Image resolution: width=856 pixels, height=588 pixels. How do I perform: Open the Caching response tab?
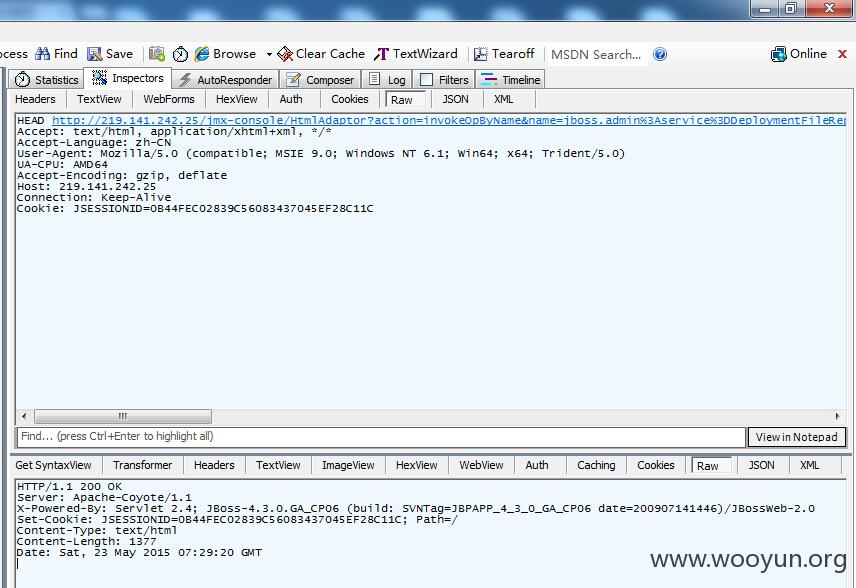tap(596, 465)
